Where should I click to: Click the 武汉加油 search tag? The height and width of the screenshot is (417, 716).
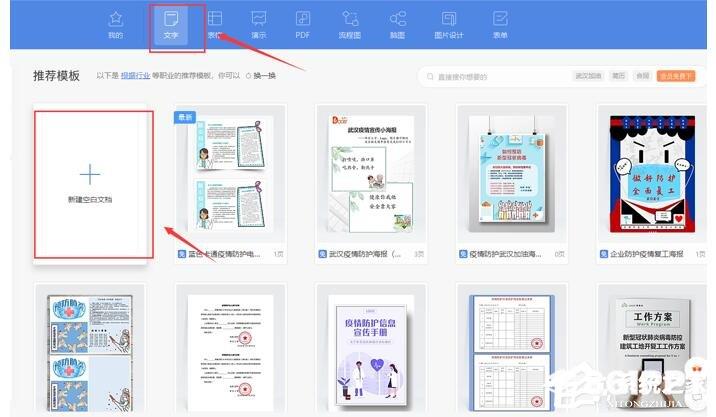(x=588, y=76)
